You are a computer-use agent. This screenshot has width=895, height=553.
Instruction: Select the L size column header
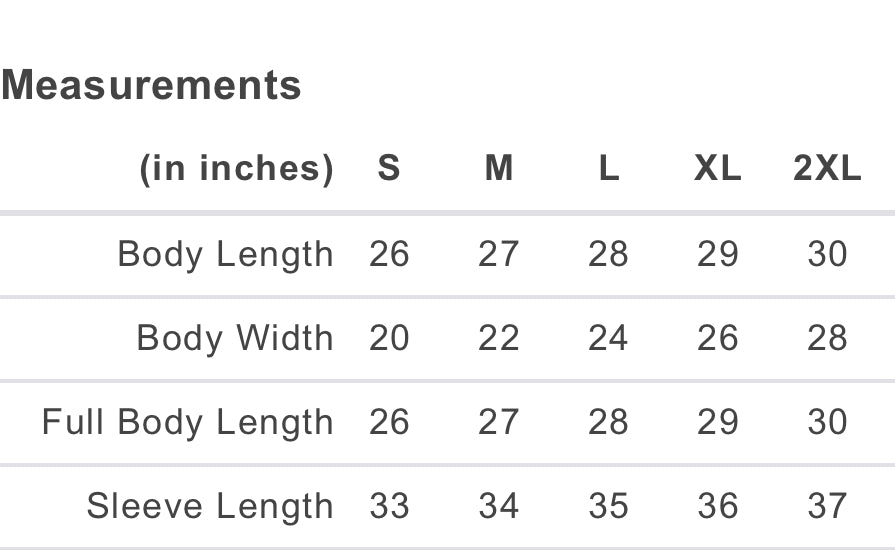point(608,169)
